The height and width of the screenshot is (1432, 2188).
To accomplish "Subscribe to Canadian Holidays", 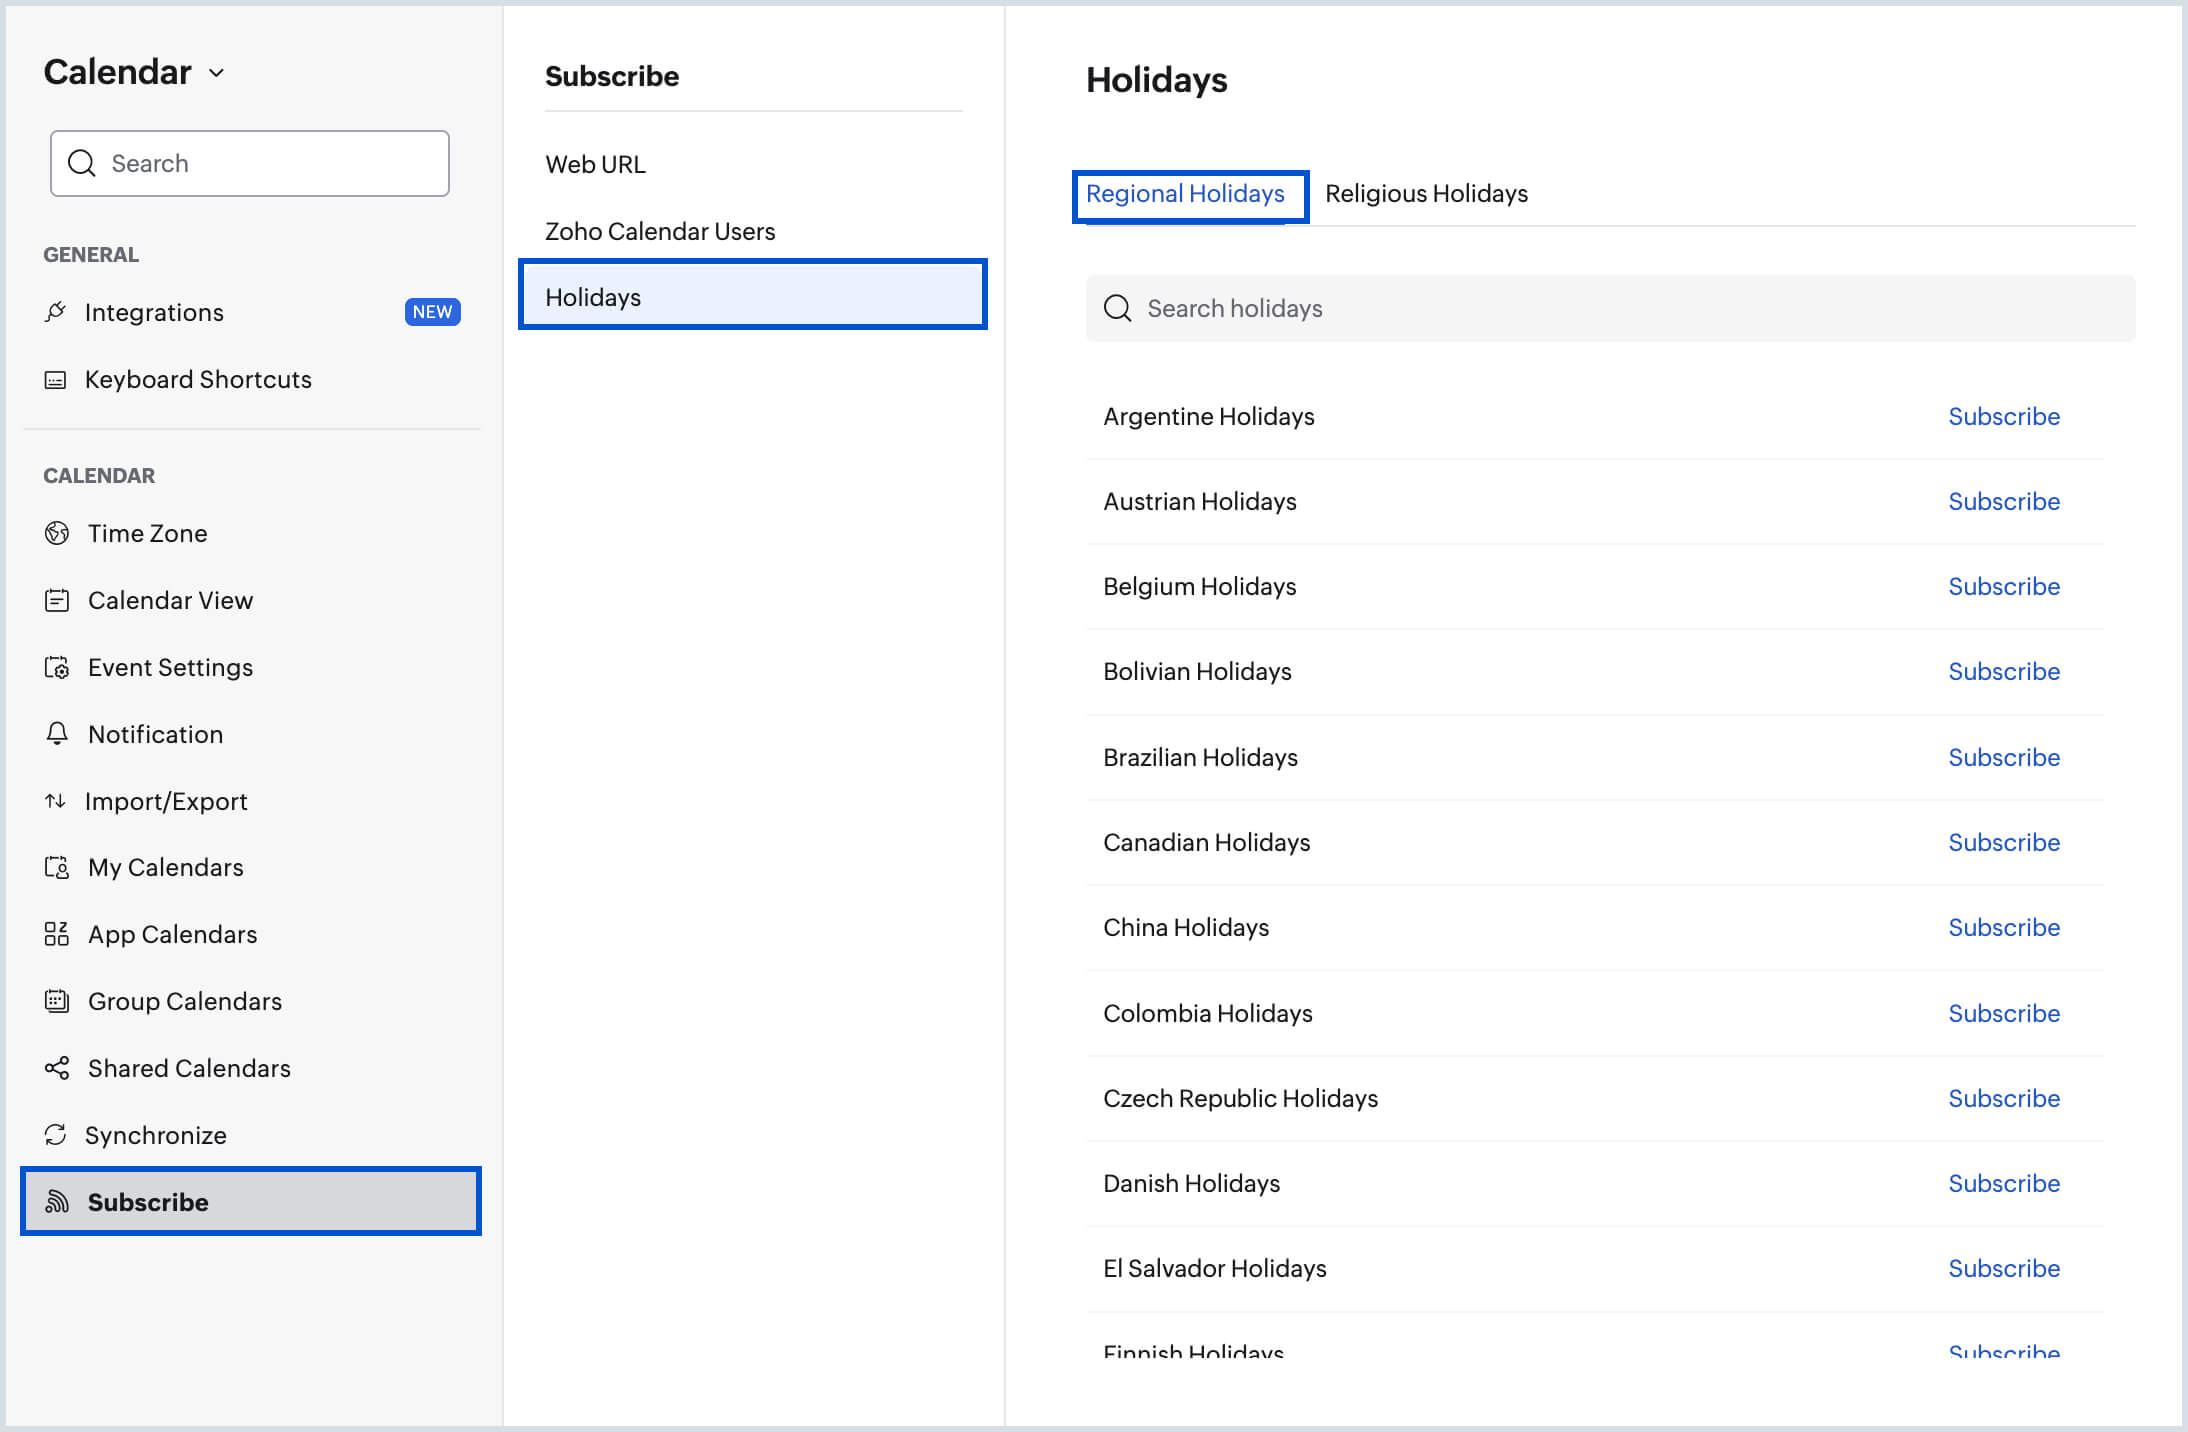I will (x=2004, y=842).
